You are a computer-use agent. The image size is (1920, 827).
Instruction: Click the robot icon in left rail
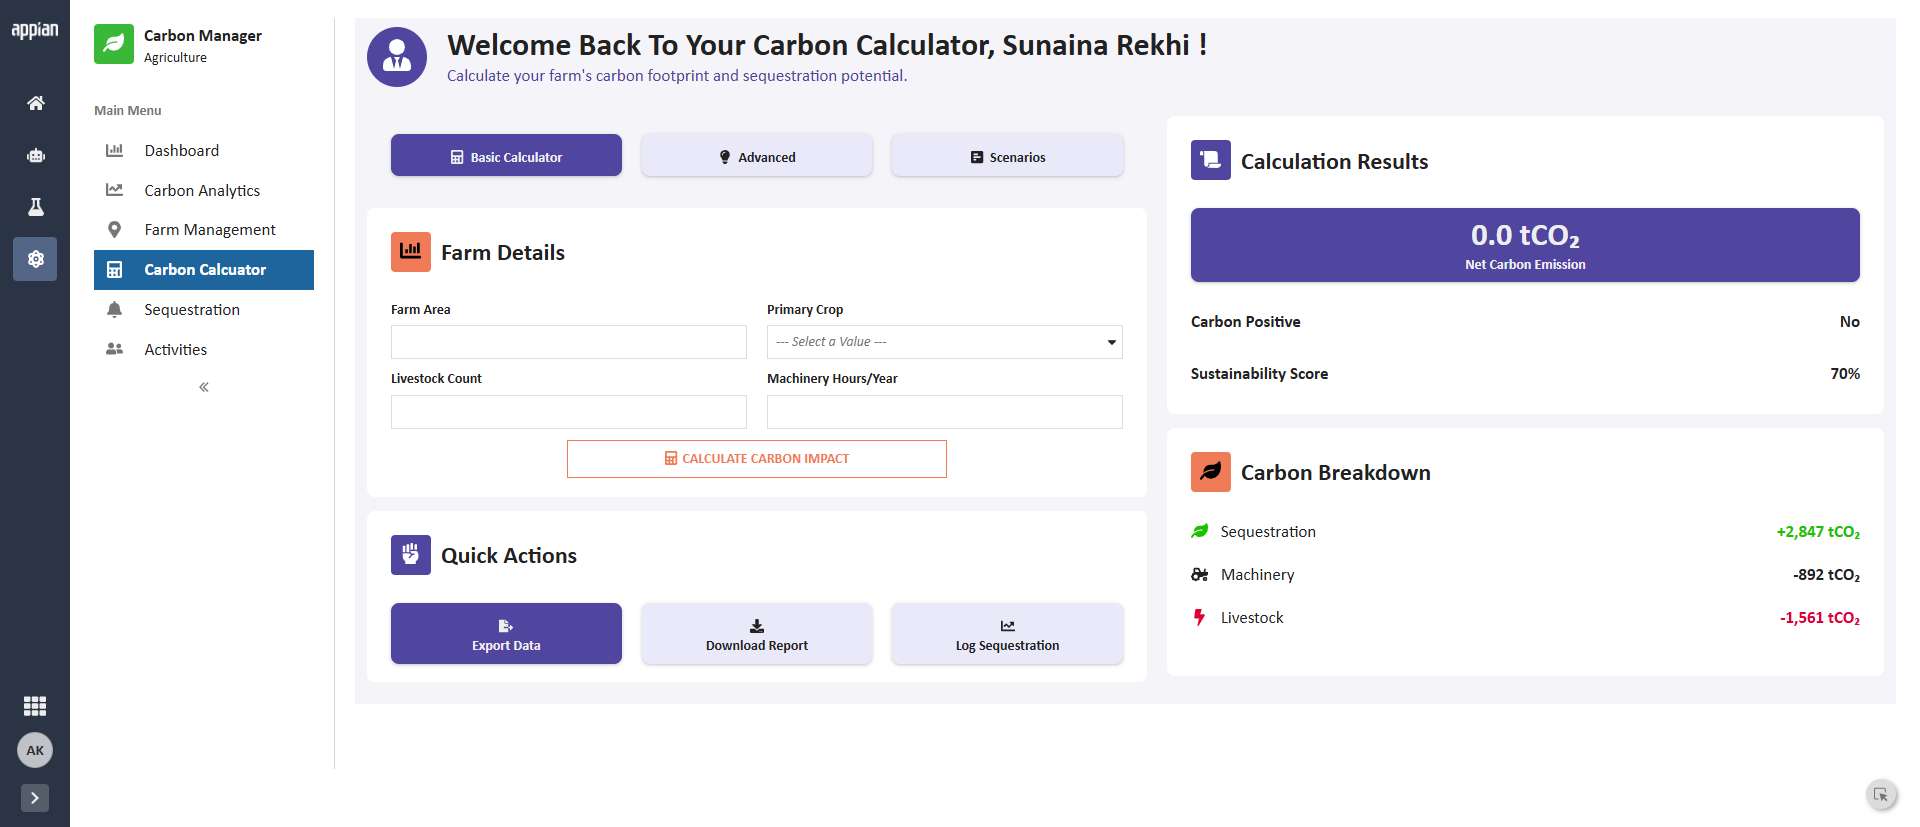(35, 155)
